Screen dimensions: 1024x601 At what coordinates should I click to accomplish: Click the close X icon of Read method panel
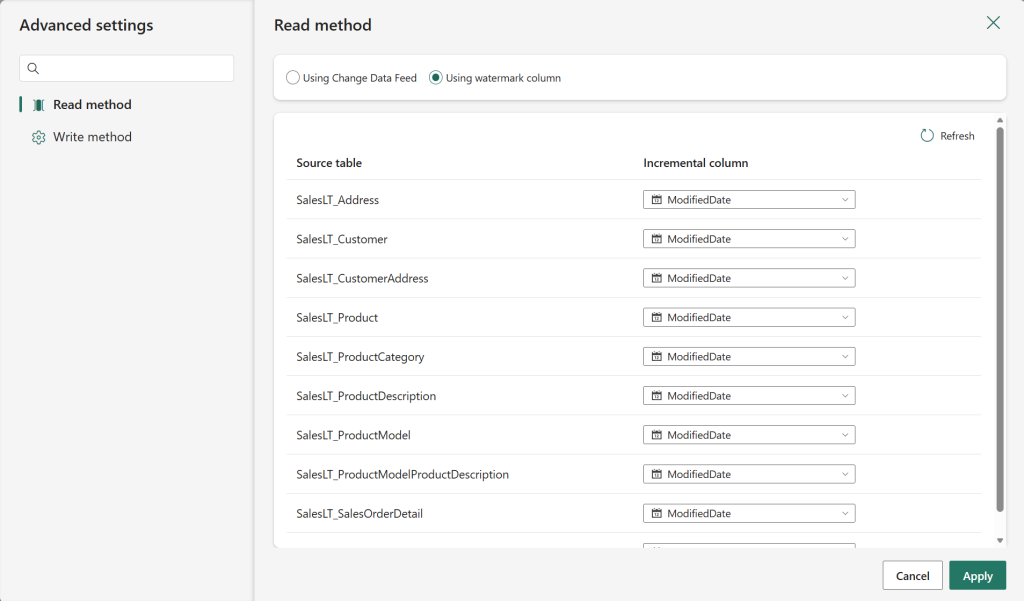point(993,22)
